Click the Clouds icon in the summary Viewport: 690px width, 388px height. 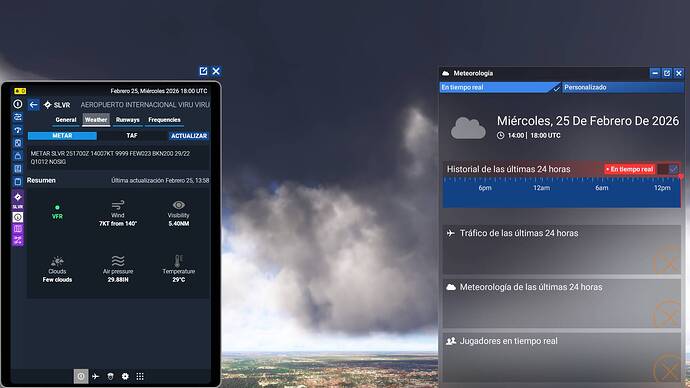(x=57, y=261)
